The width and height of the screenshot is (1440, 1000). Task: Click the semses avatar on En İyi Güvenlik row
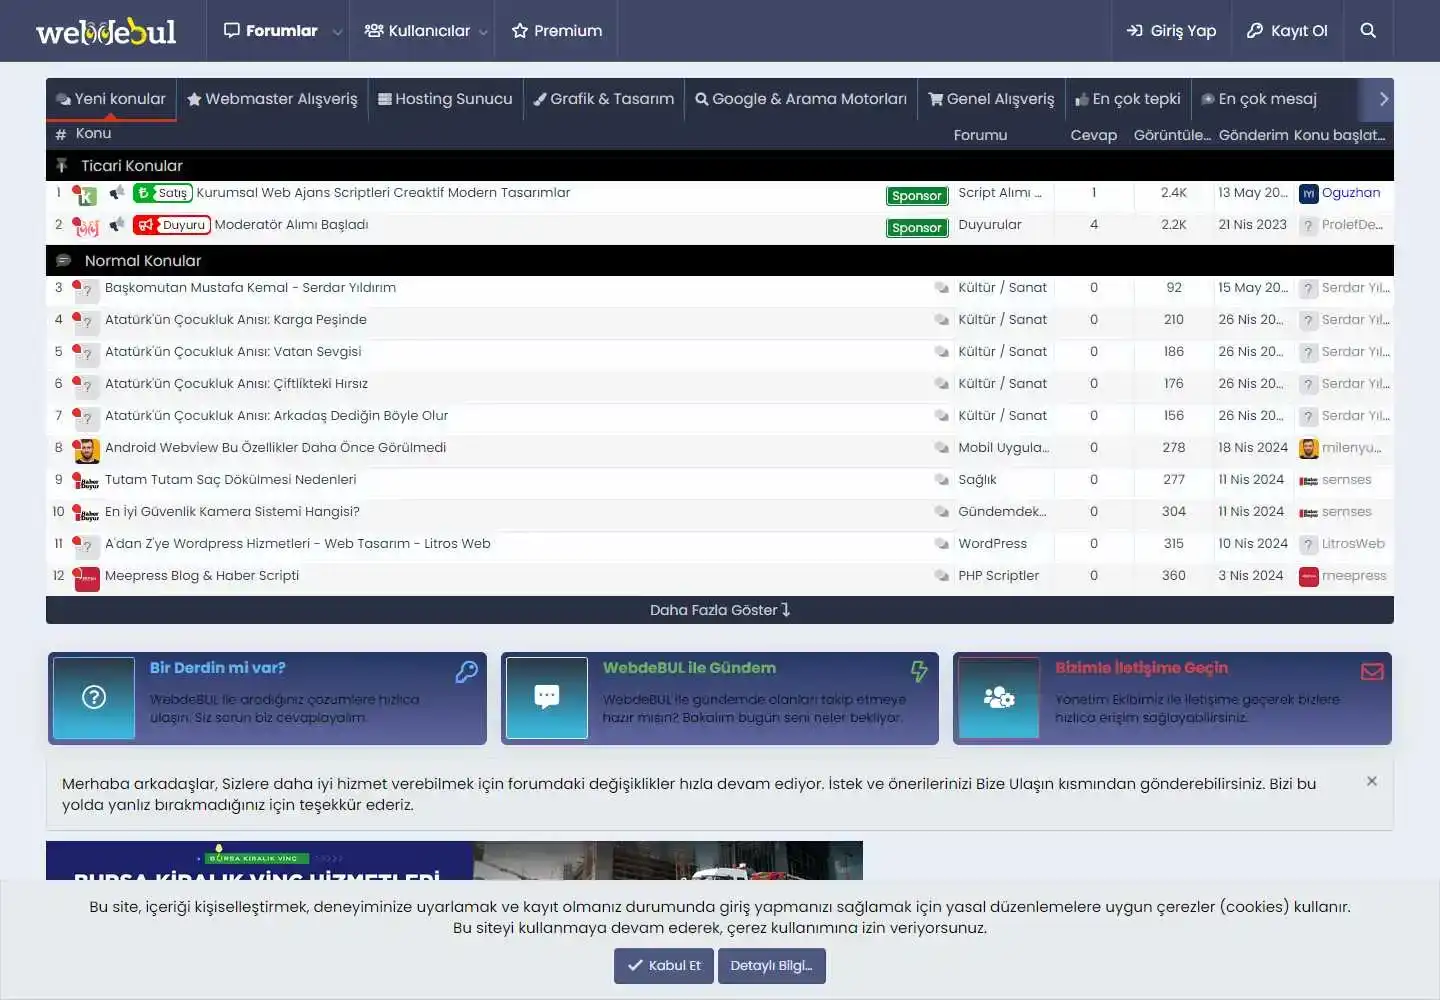[x=1308, y=513]
